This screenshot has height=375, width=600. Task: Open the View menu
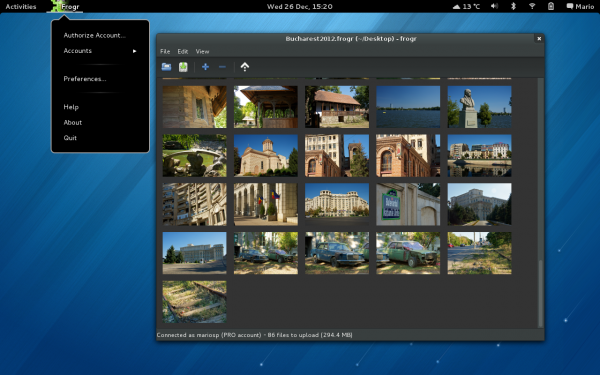click(x=202, y=51)
